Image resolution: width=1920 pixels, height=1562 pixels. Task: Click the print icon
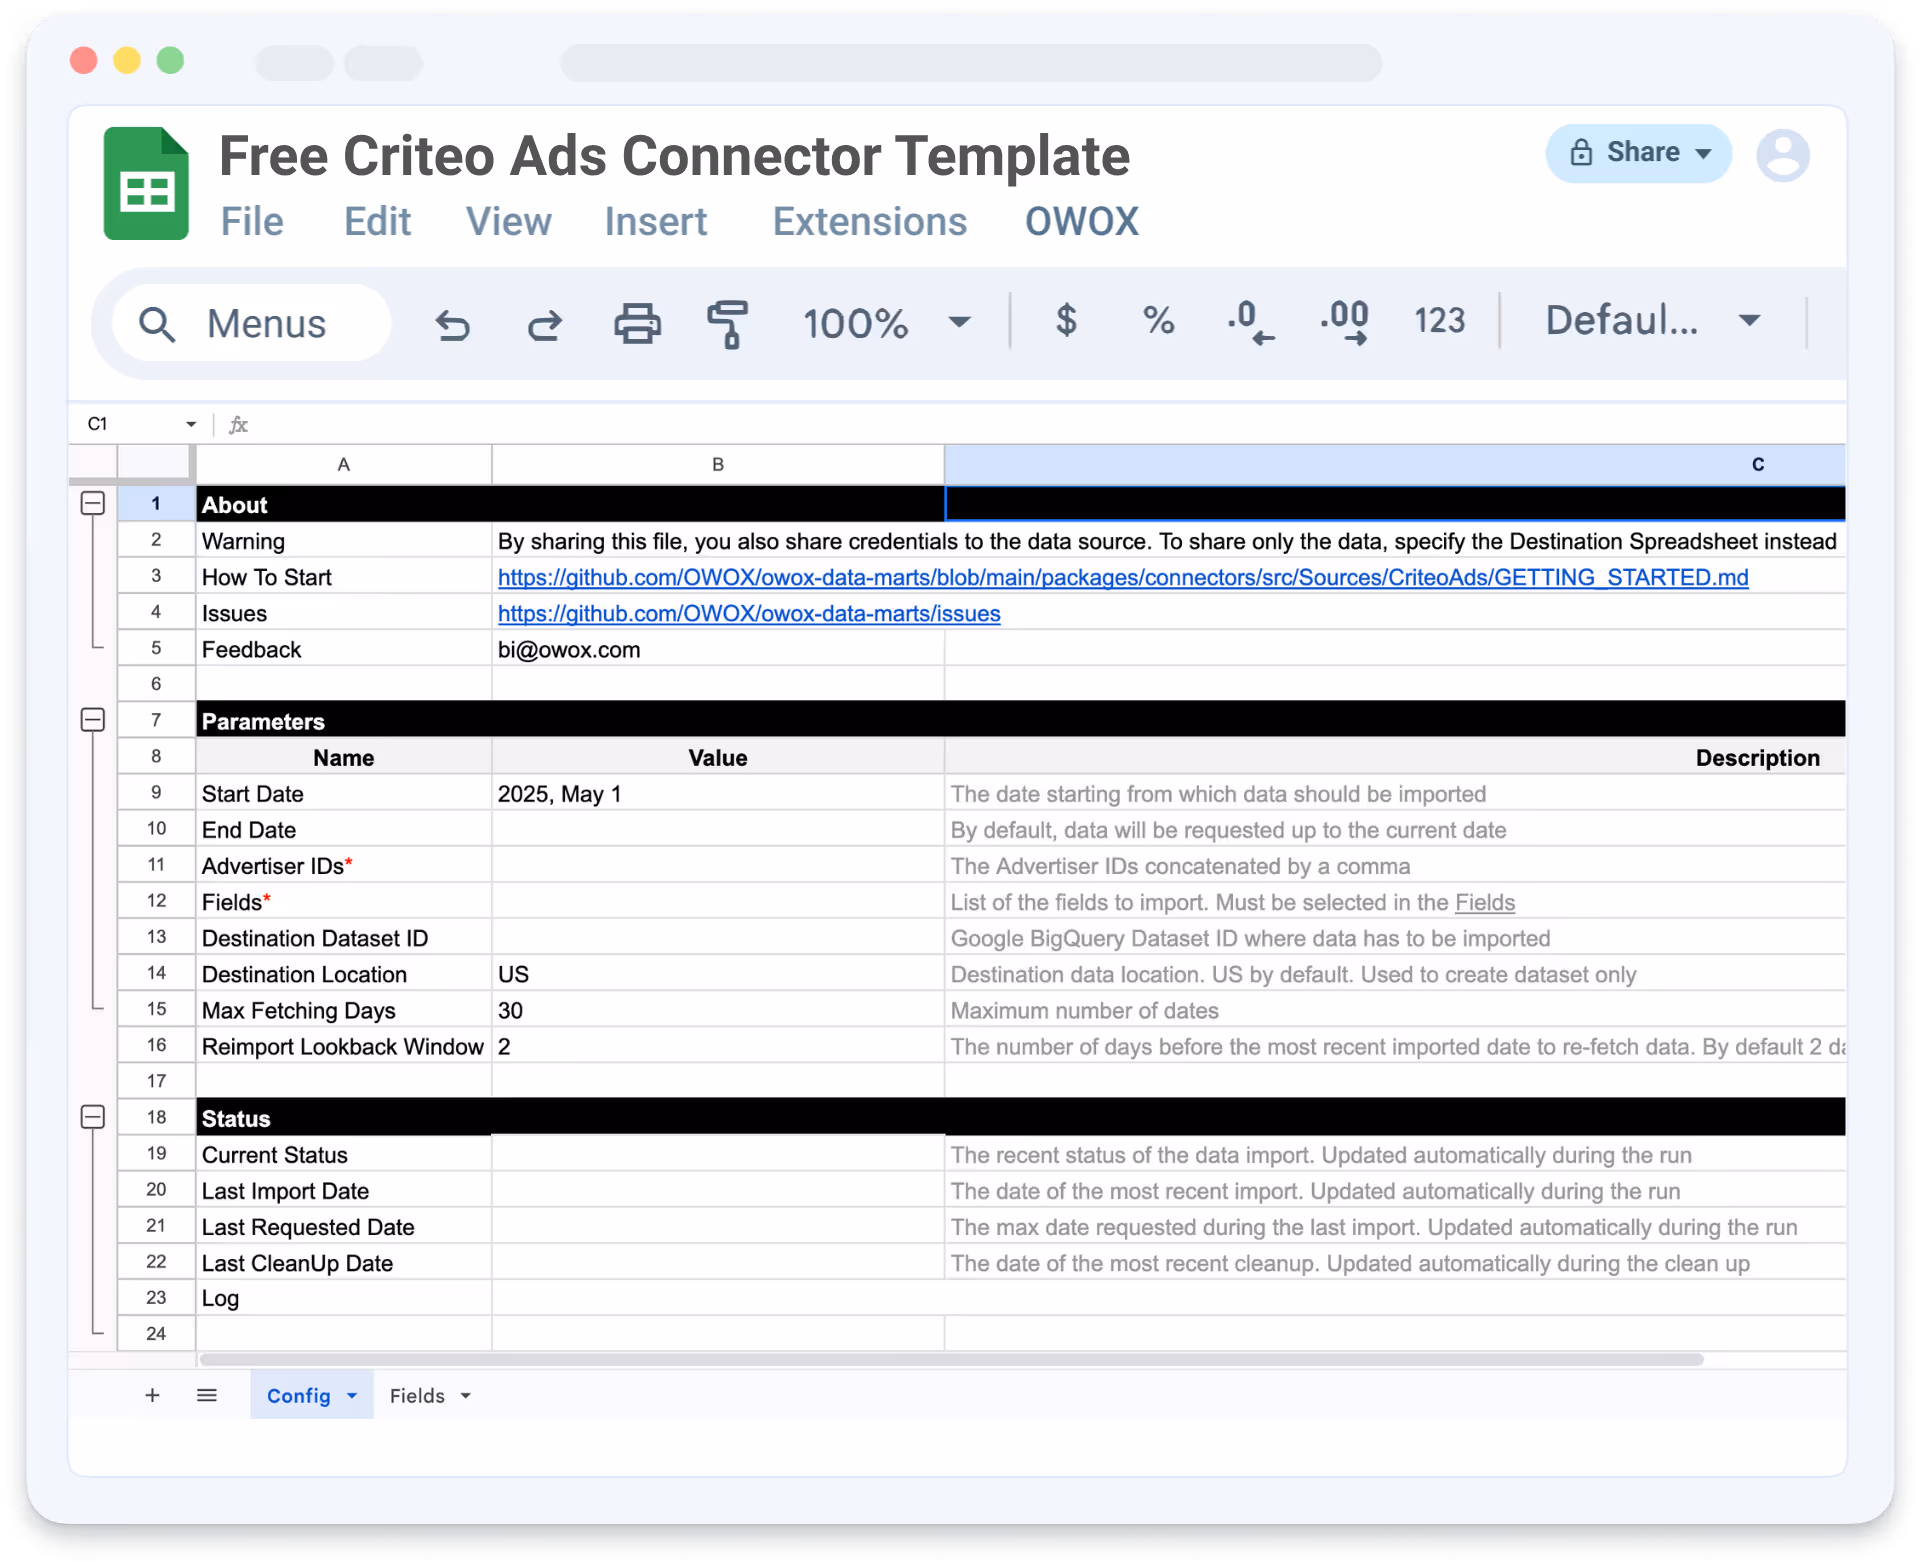[x=637, y=323]
